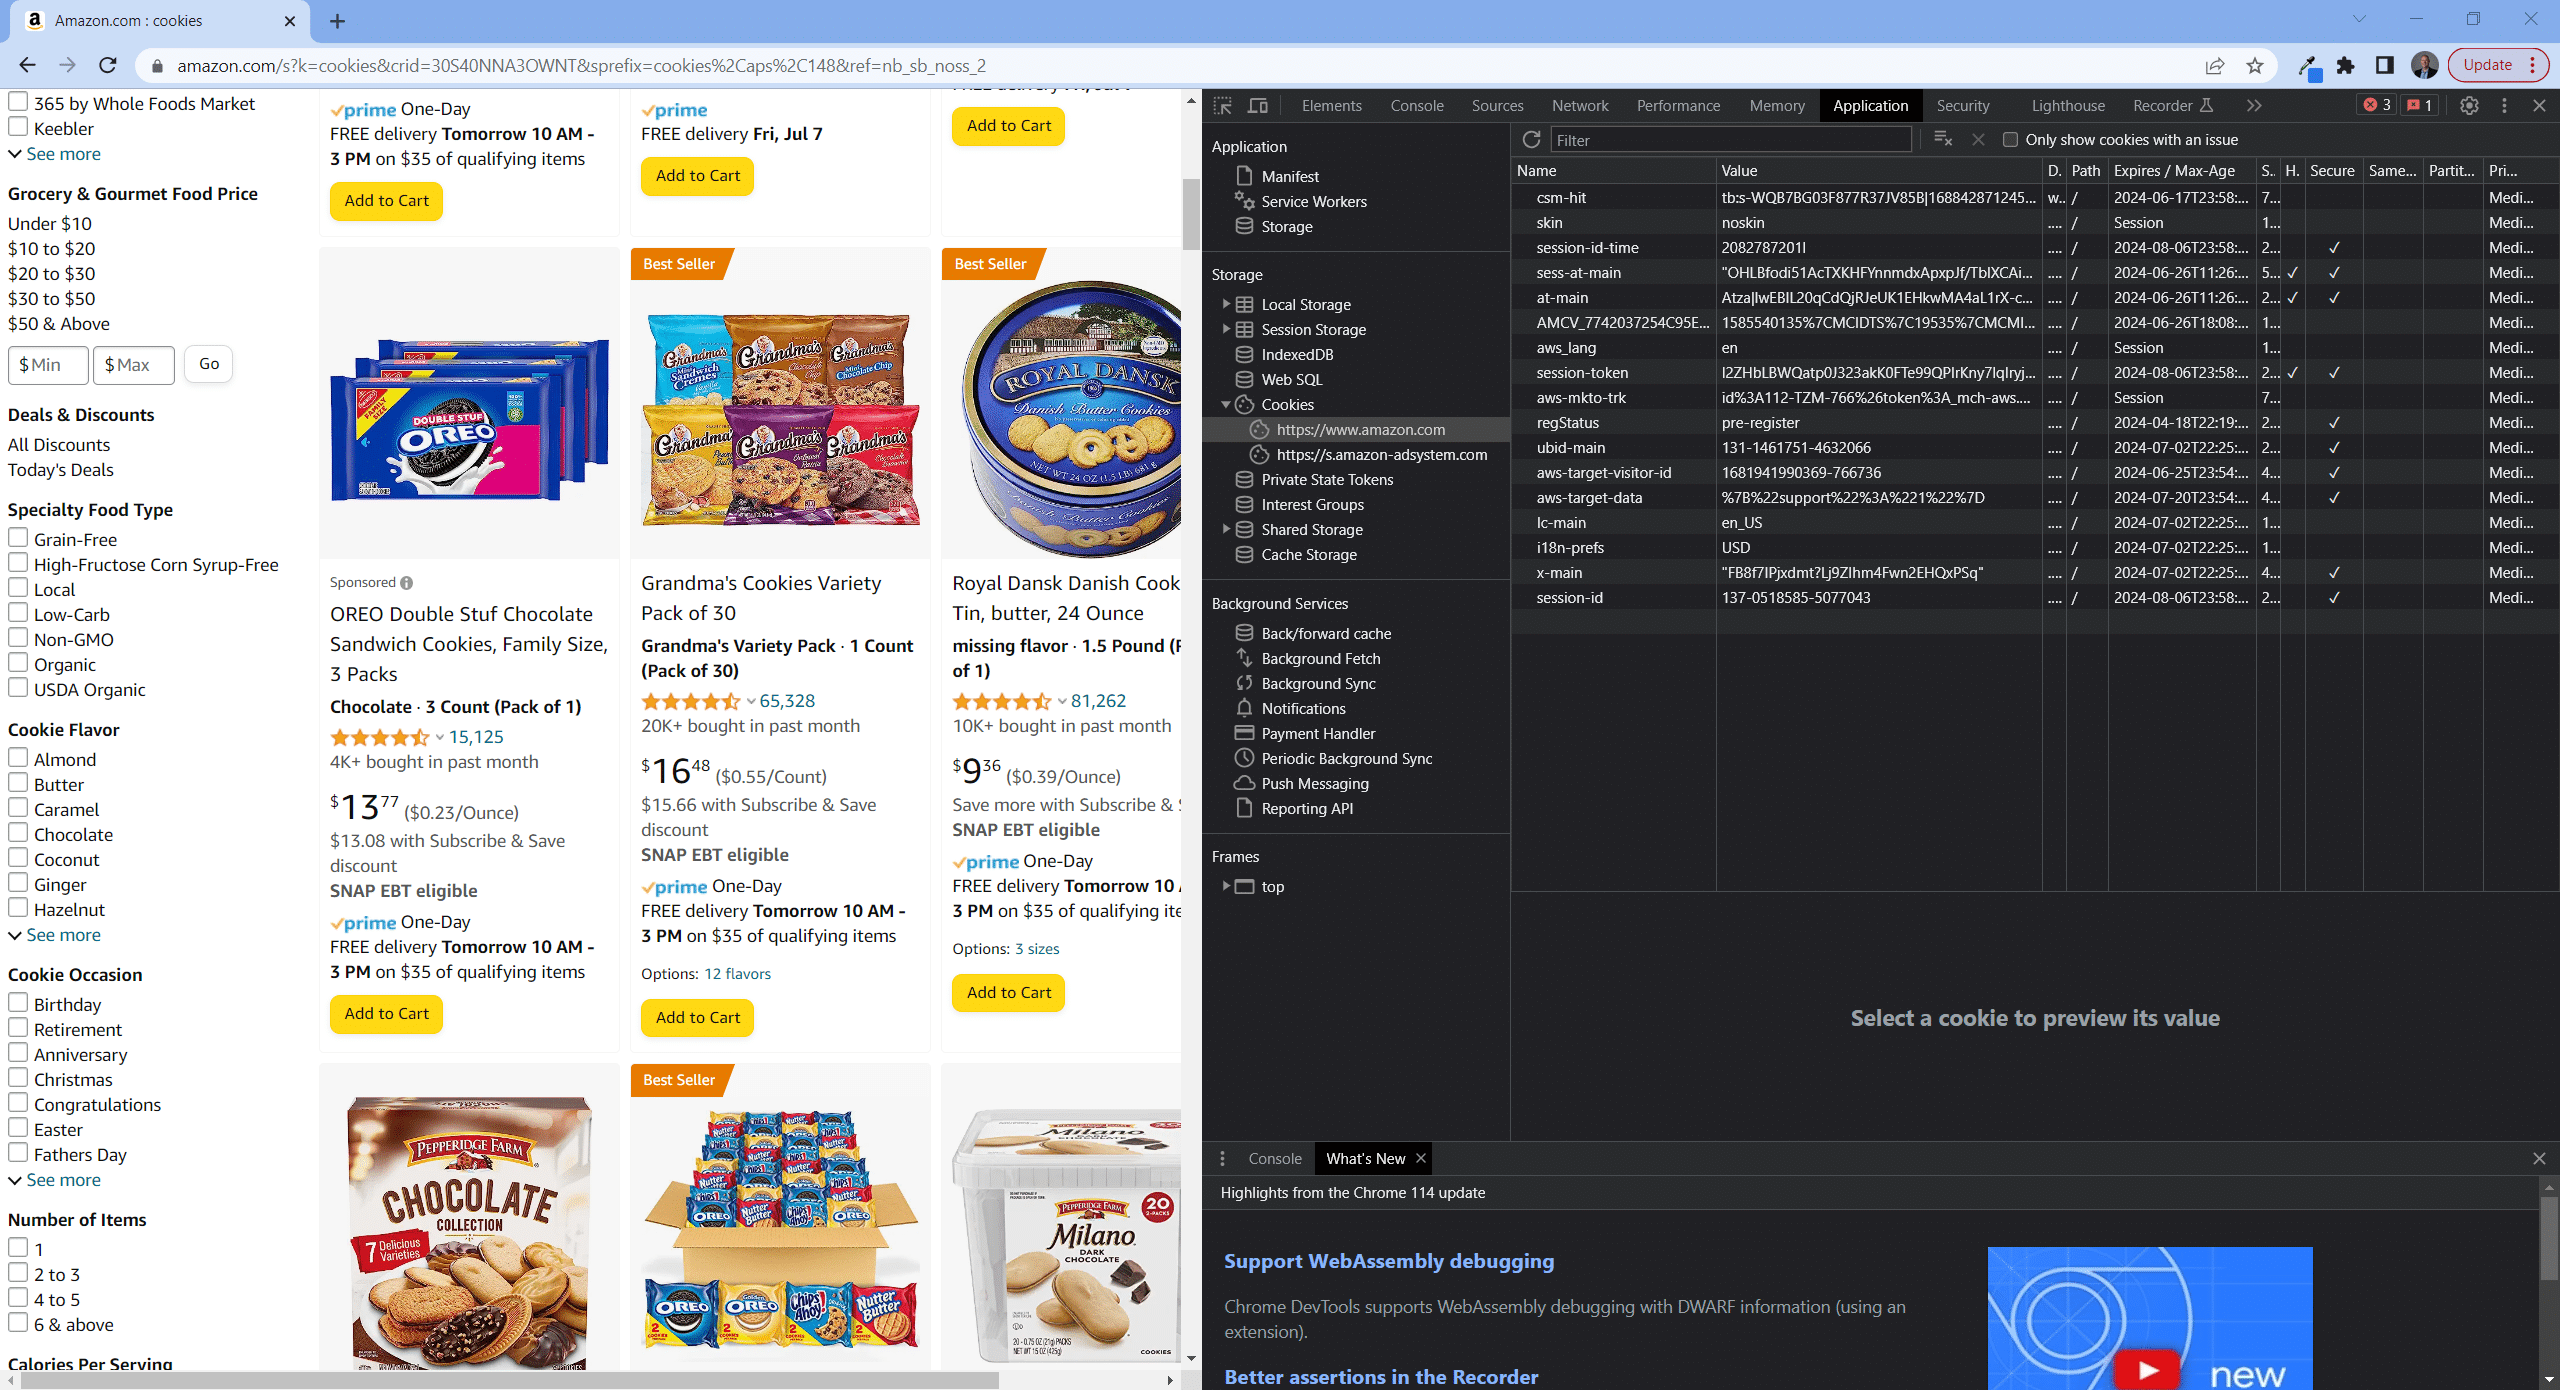The width and height of the screenshot is (2560, 1390).
Task: Add OREO Double Stuf to cart
Action: [386, 1014]
